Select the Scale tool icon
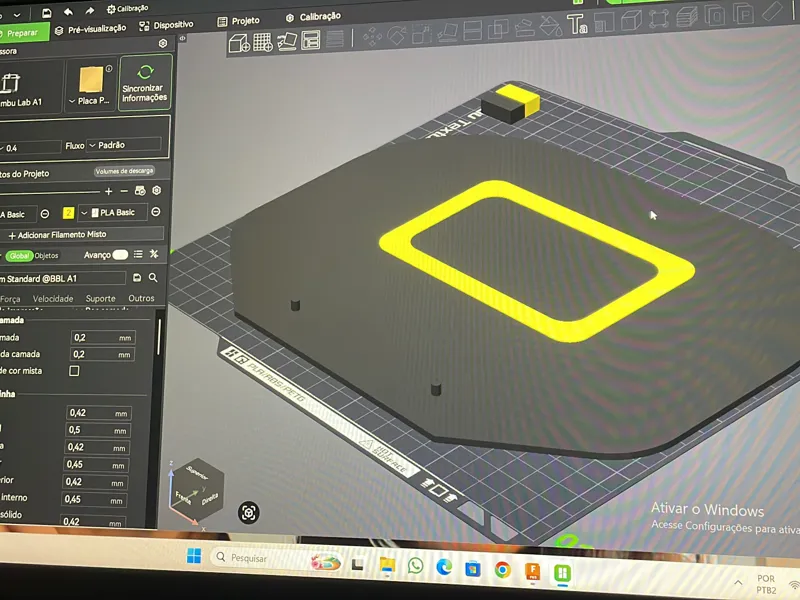 (422, 34)
